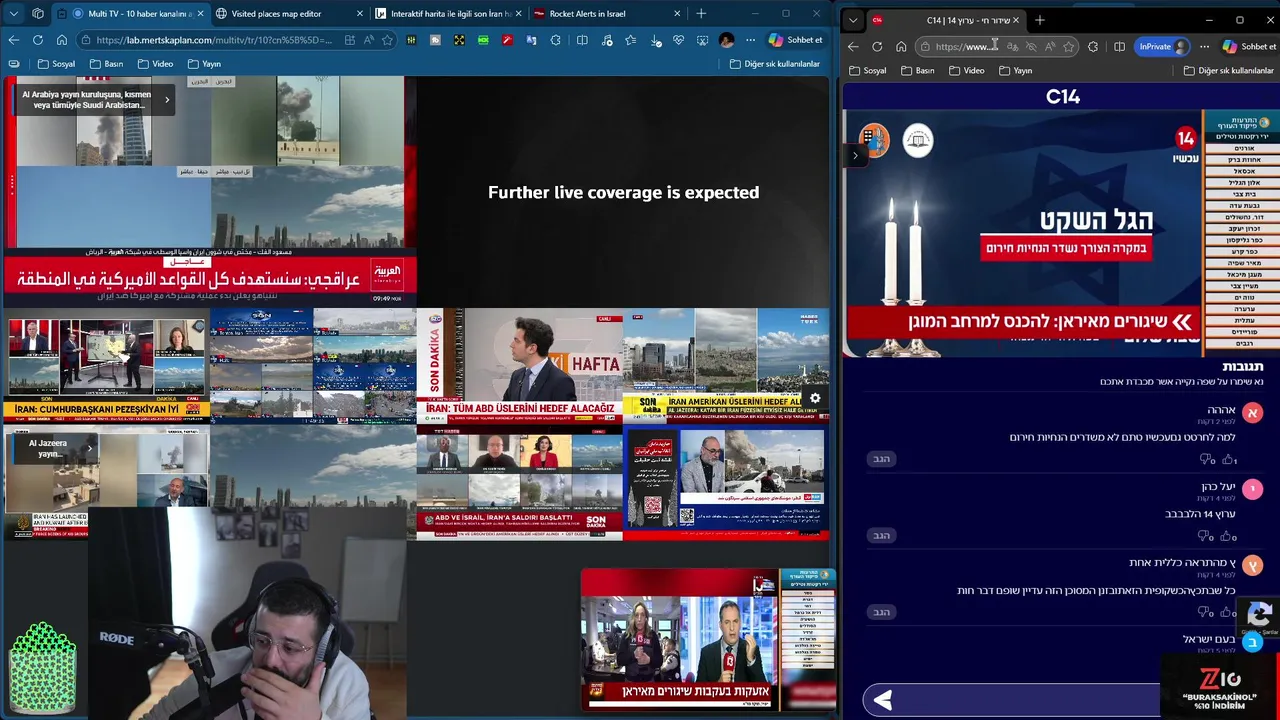Reload the Multi TV page
The image size is (1280, 720).
point(38,40)
